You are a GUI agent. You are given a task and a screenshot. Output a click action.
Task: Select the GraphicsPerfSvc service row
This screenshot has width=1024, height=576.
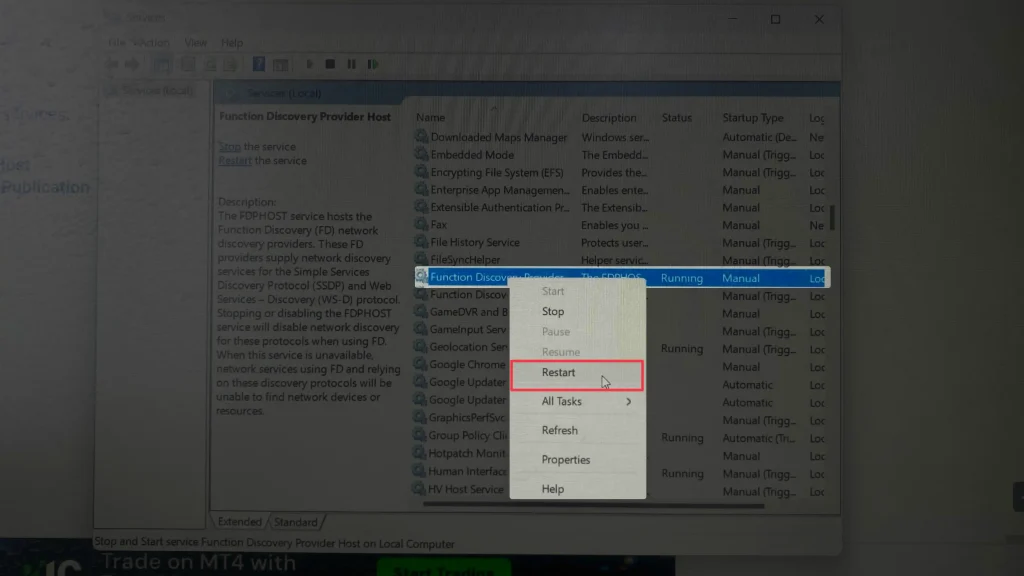coord(467,418)
